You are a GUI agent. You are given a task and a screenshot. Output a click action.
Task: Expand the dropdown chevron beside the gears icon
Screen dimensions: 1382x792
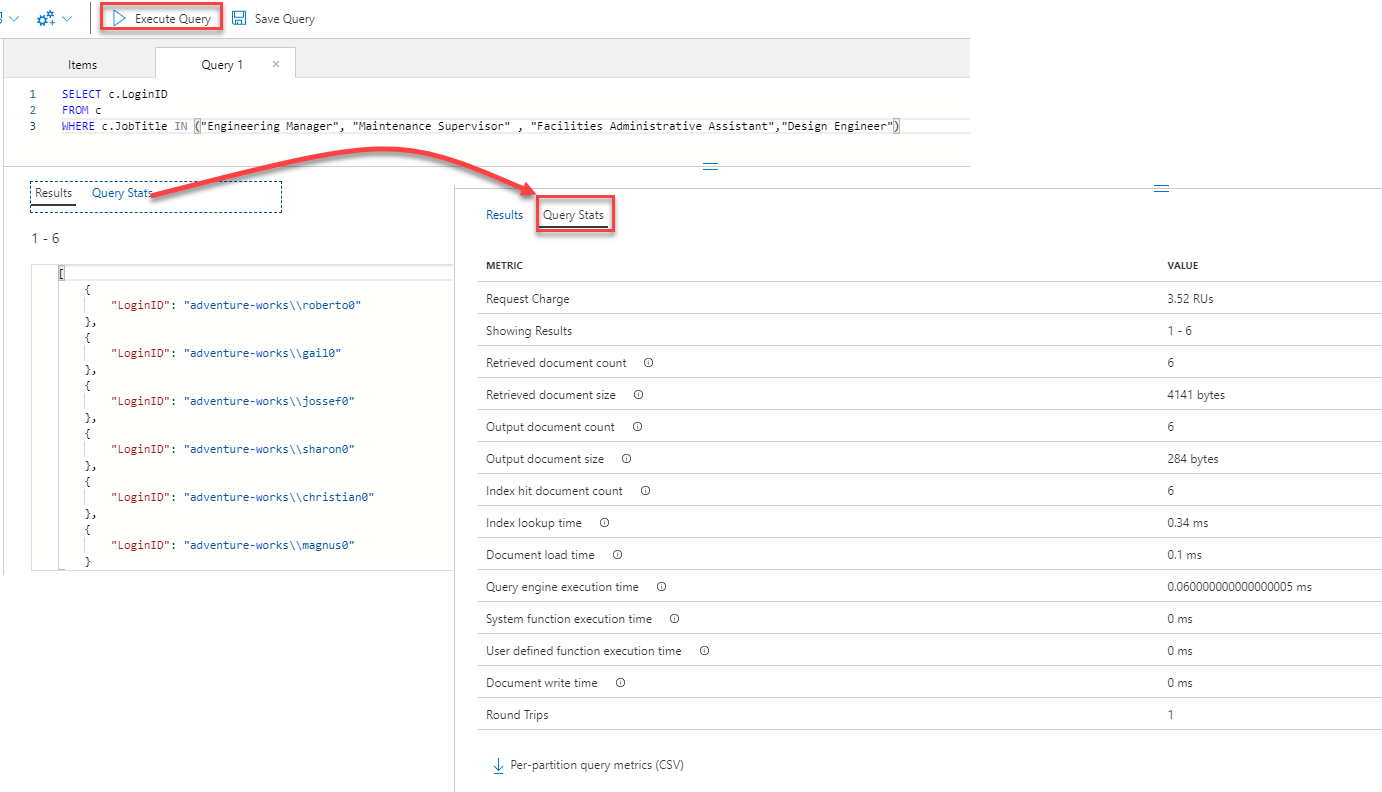point(67,19)
